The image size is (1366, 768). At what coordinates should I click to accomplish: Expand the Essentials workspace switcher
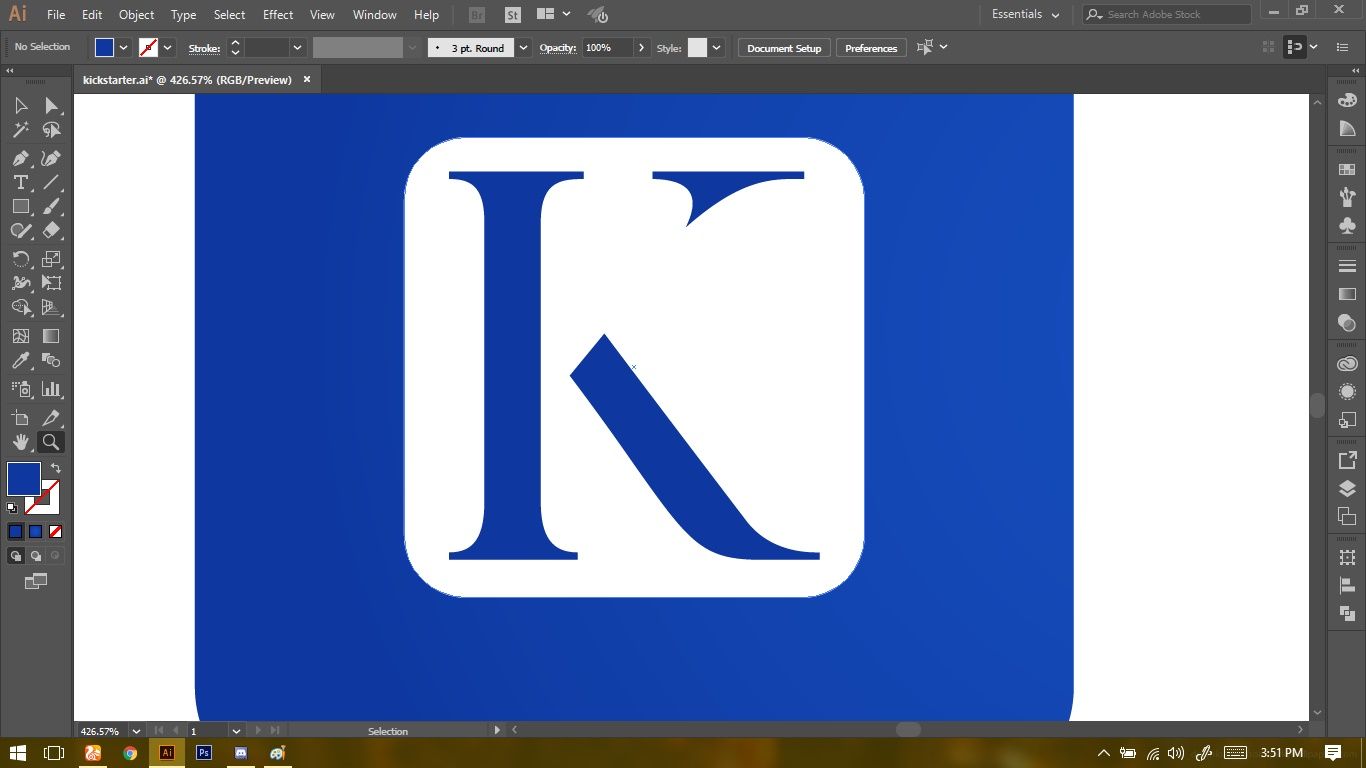pos(1025,15)
